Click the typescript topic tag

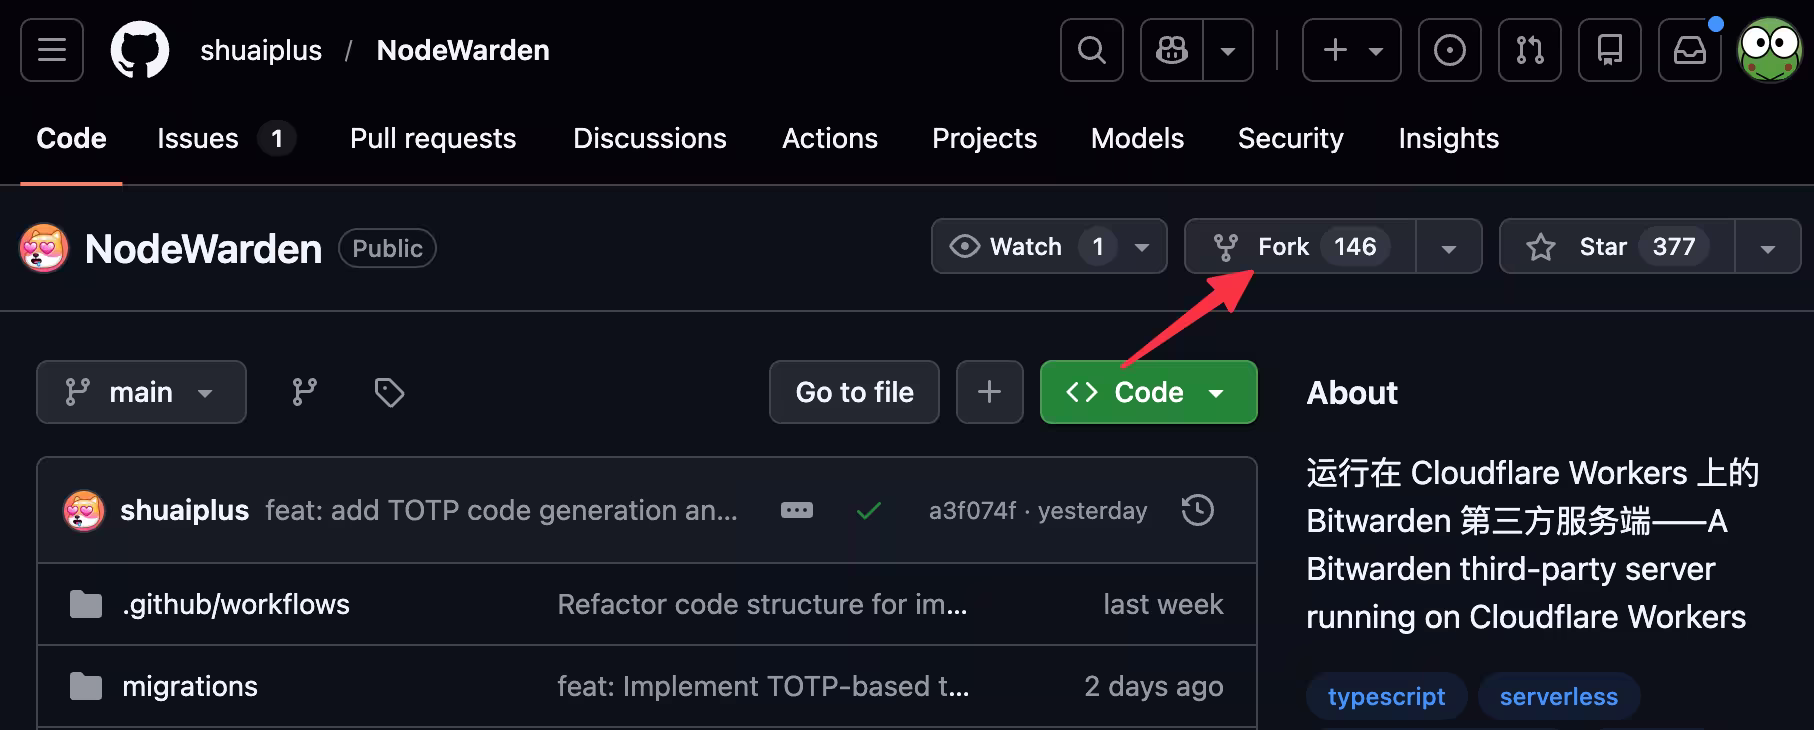(x=1386, y=696)
